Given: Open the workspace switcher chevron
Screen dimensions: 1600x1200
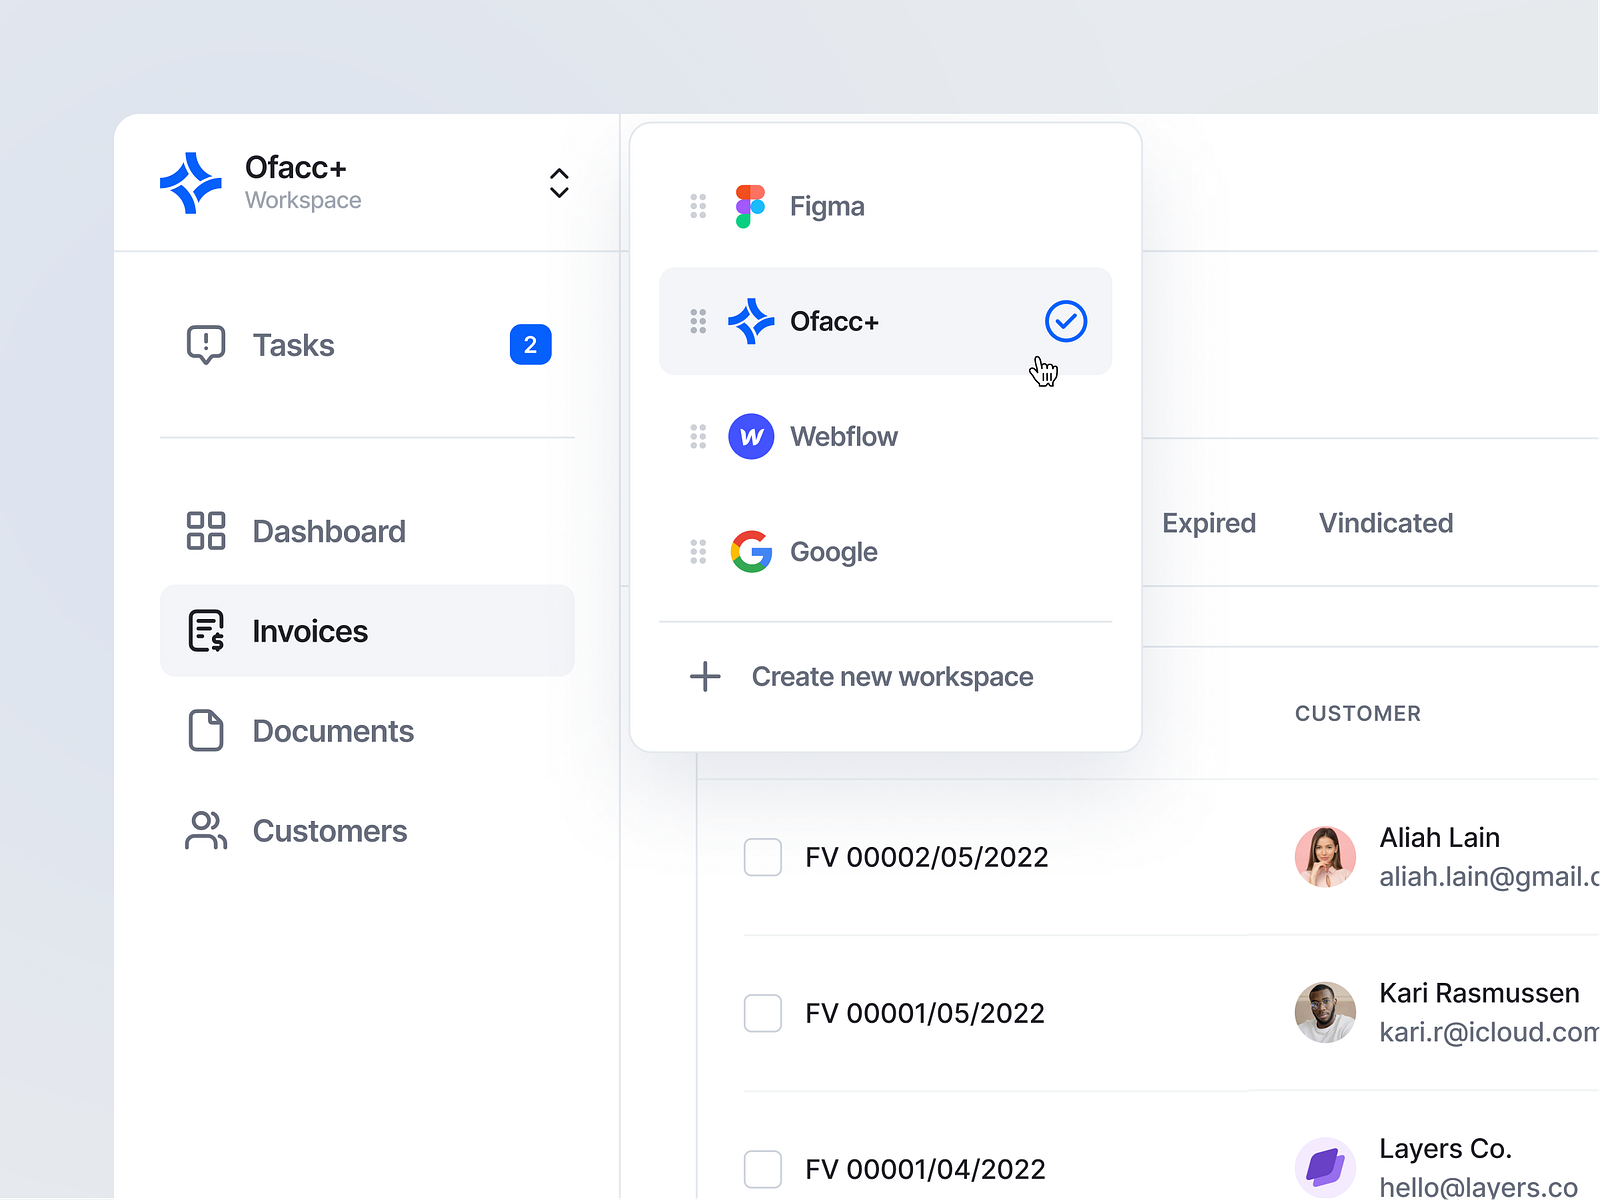Looking at the screenshot, I should click(559, 183).
